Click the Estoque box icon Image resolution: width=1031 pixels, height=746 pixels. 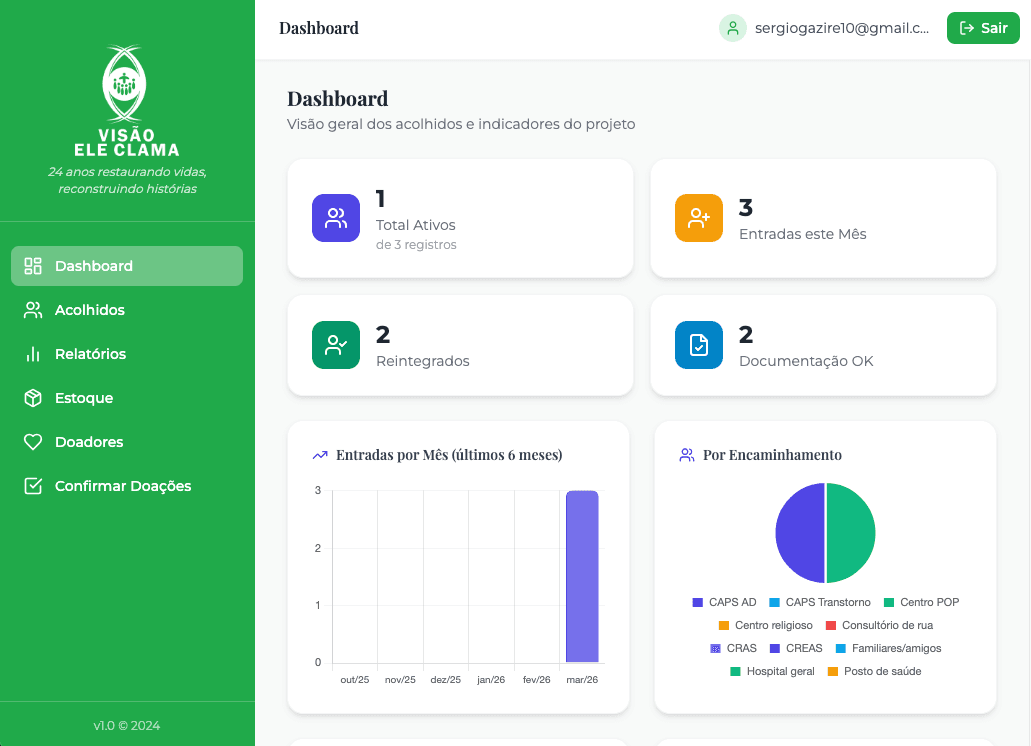coord(33,398)
